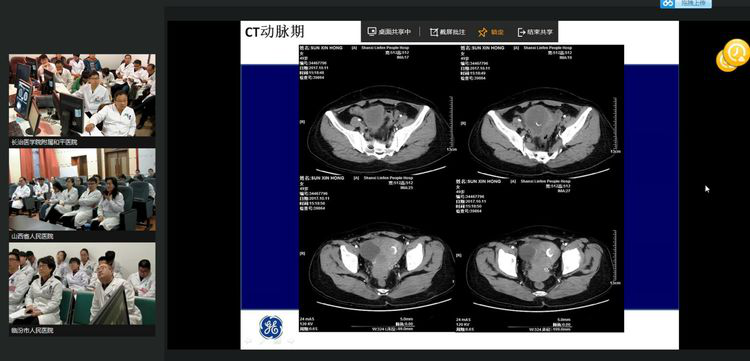Open the 长治医学院附属和平医院 video feed
750x361 pixels.
coord(82,95)
